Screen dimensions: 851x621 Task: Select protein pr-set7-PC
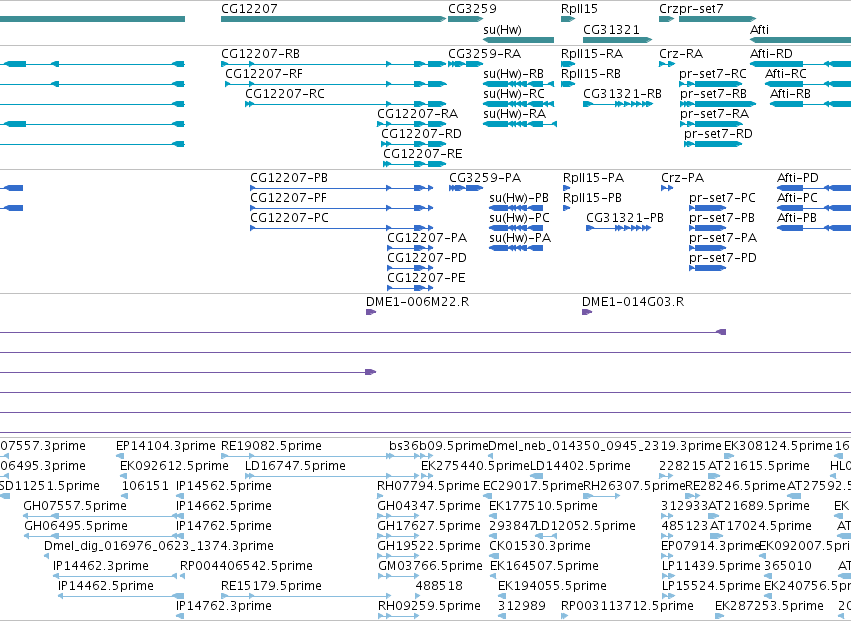(x=708, y=208)
